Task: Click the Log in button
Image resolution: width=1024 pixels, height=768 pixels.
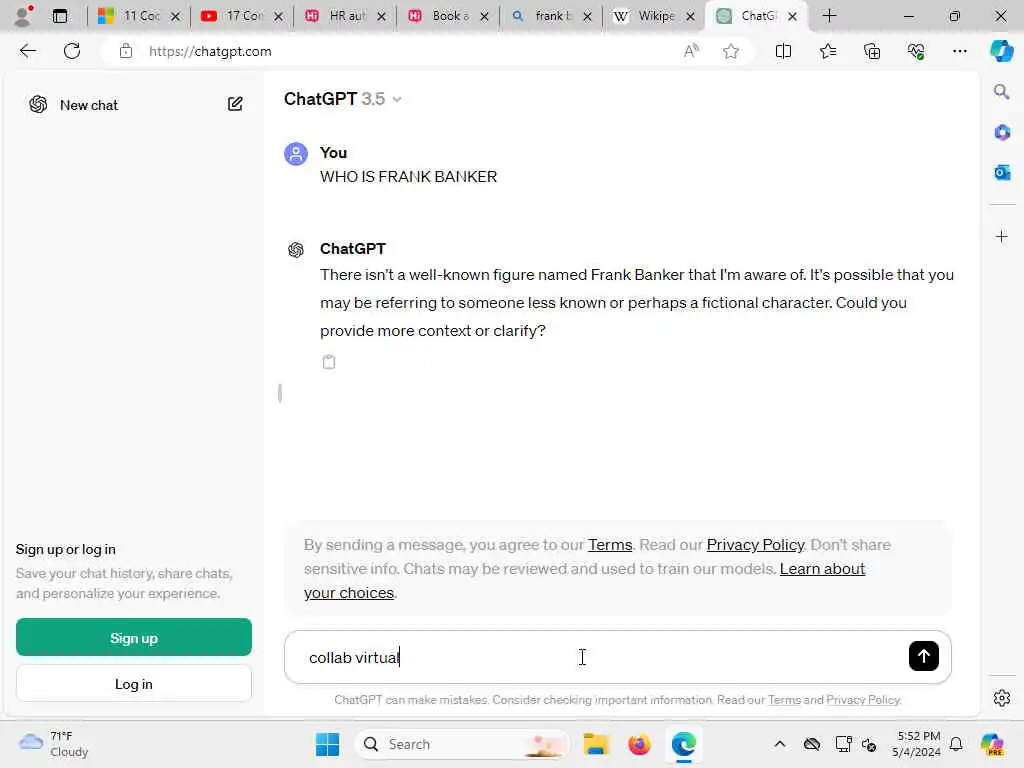Action: (x=134, y=684)
